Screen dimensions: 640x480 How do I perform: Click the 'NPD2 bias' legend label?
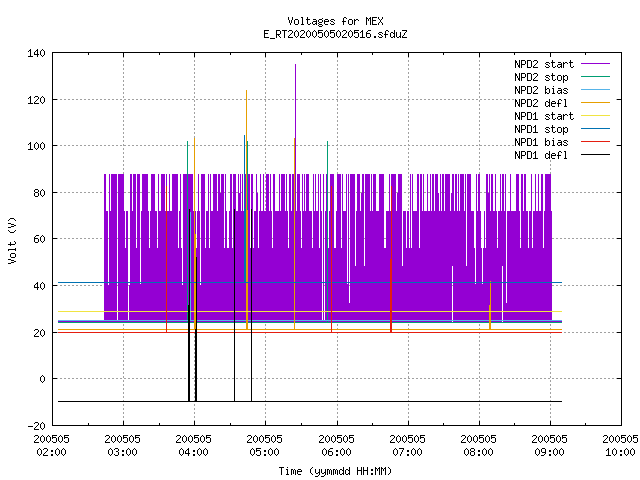click(x=541, y=90)
